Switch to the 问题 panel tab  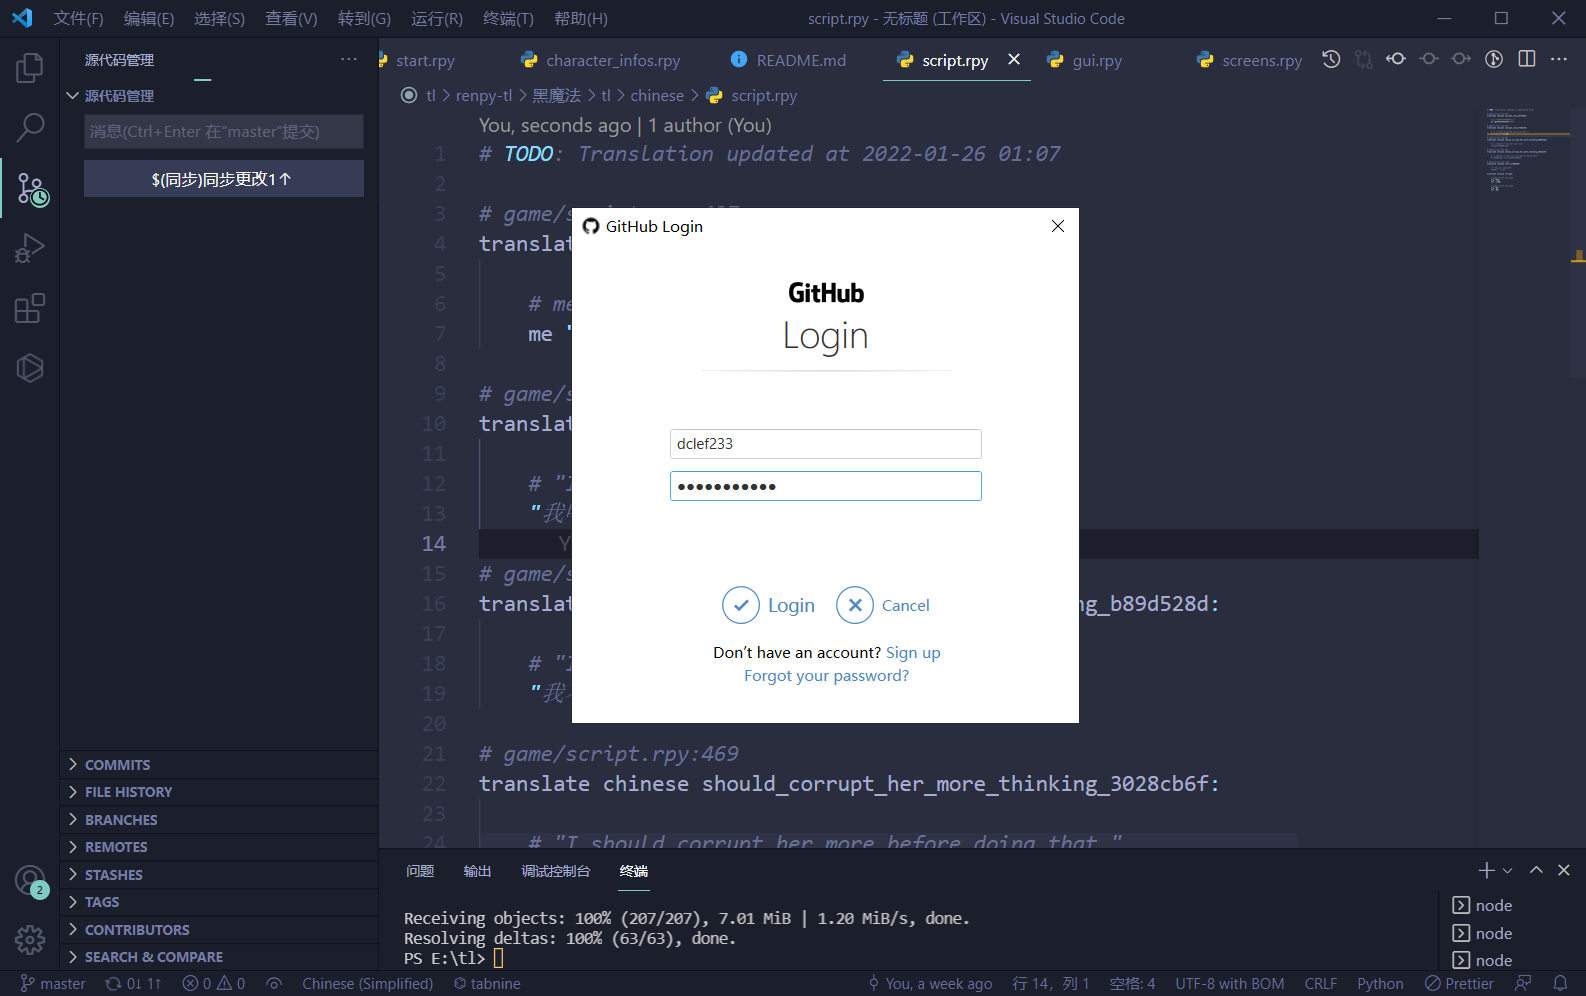click(420, 871)
